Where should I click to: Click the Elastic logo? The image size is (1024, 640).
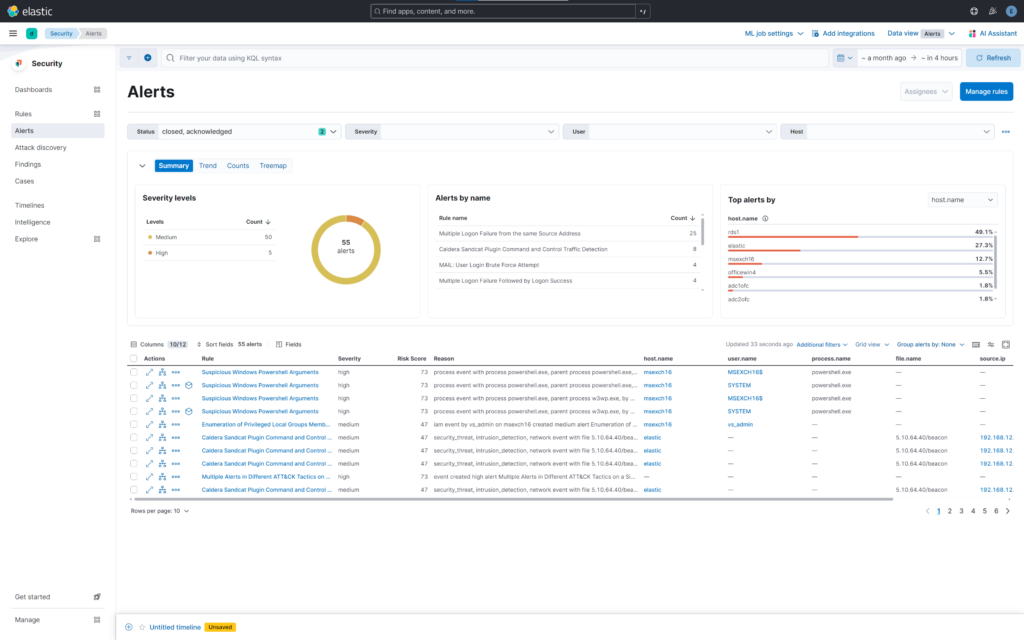point(29,11)
